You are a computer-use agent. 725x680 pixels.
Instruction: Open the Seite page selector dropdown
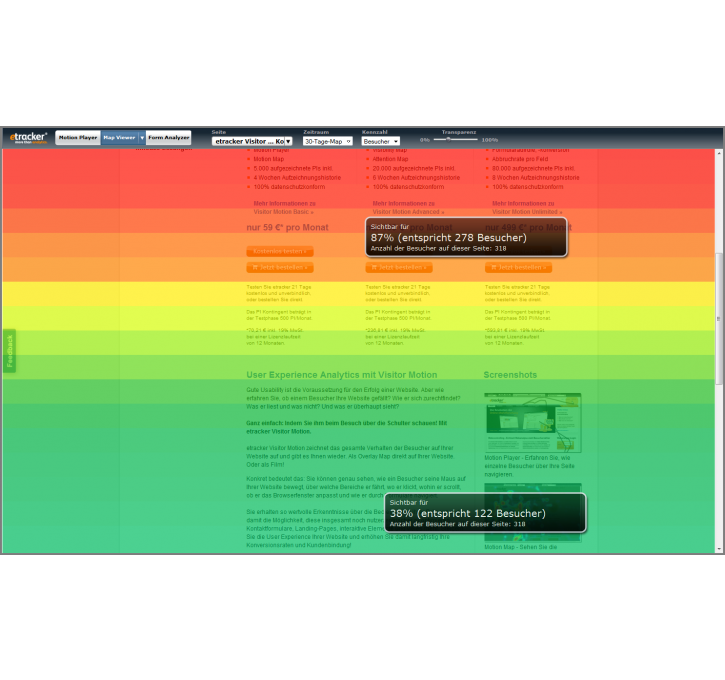click(252, 141)
